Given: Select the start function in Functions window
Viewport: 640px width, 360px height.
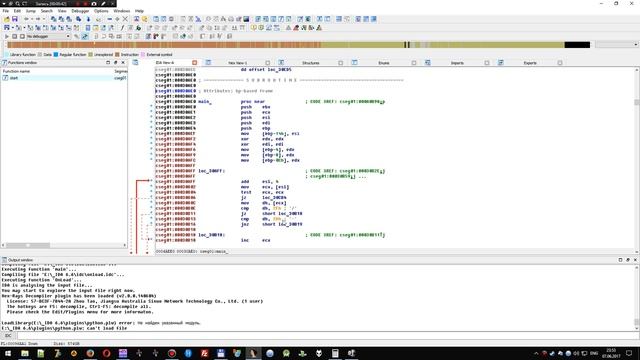Looking at the screenshot, I should tap(64, 78).
